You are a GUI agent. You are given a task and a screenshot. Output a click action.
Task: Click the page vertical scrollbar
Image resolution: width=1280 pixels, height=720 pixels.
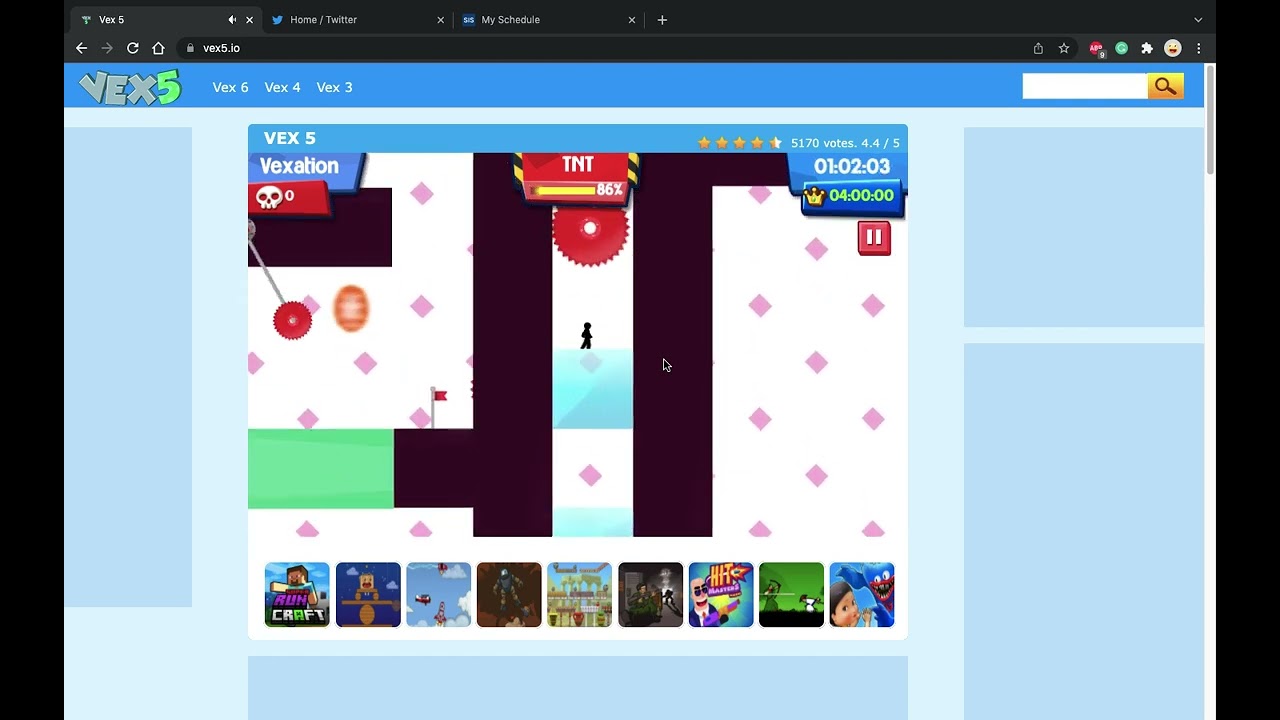[1210, 120]
